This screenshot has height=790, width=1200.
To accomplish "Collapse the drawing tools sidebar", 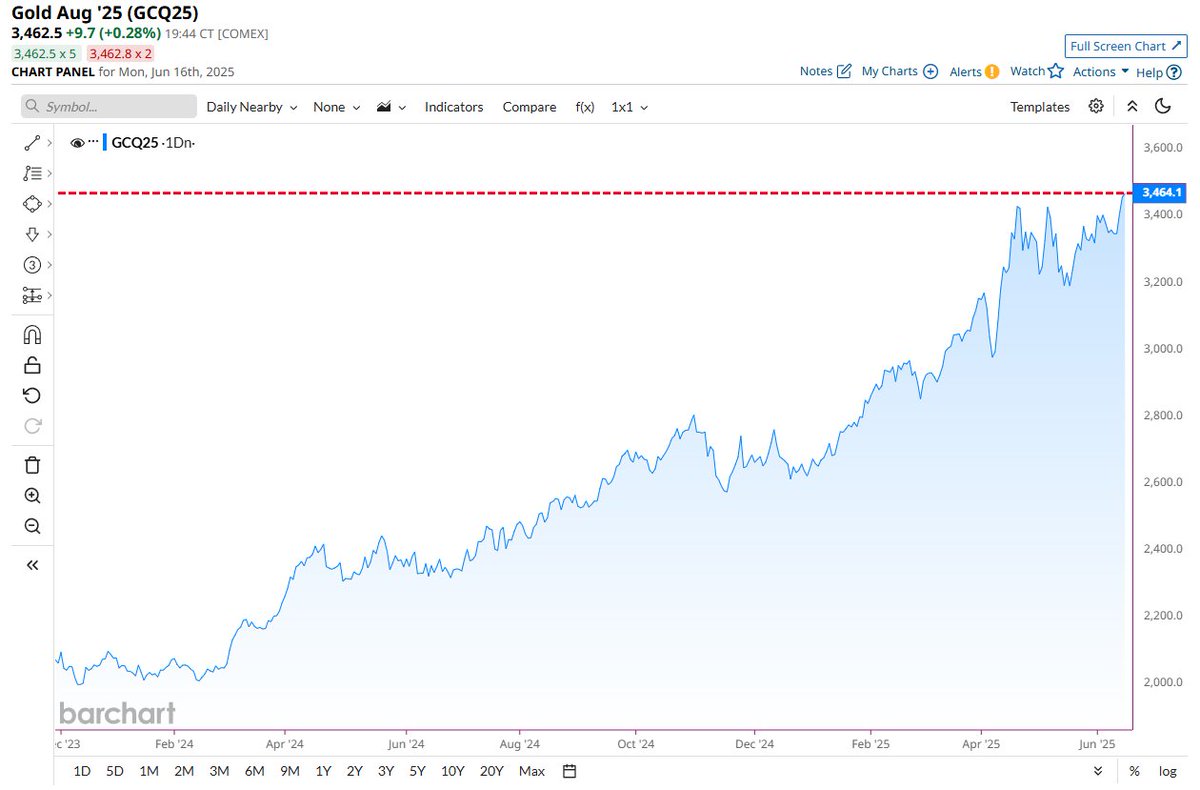I will [x=32, y=565].
